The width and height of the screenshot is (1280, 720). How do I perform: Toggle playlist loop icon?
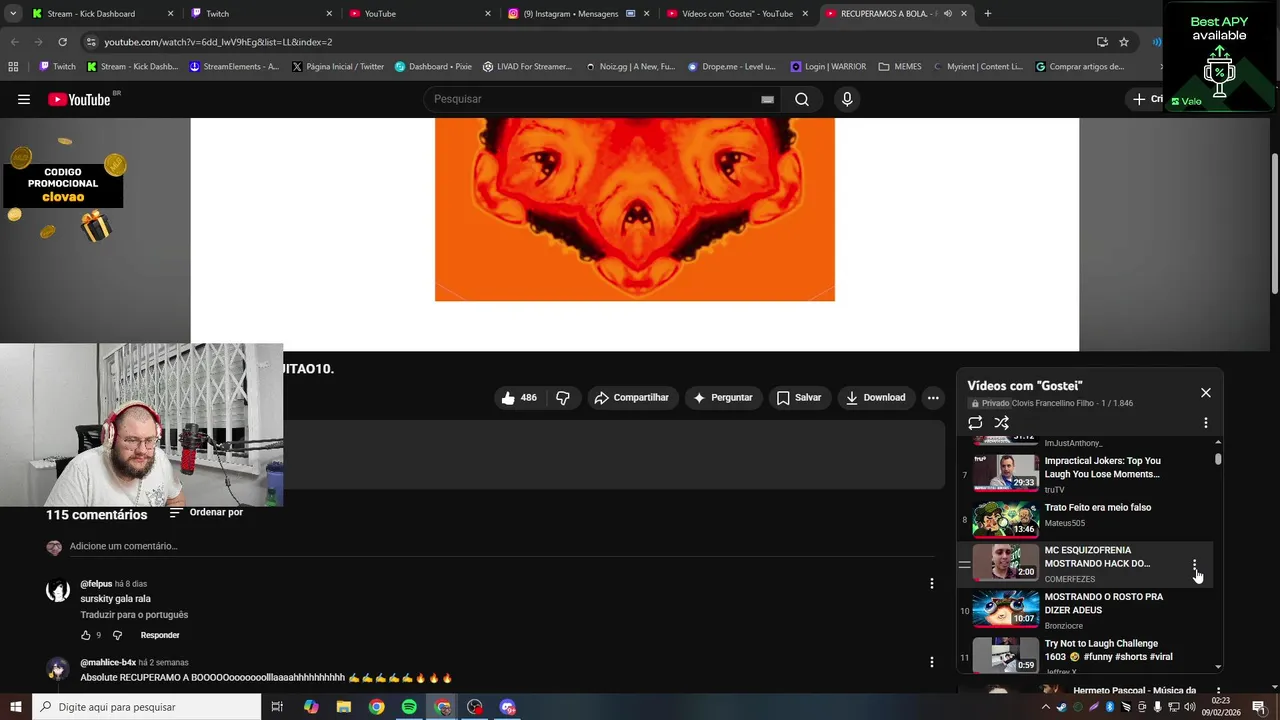pos(975,423)
